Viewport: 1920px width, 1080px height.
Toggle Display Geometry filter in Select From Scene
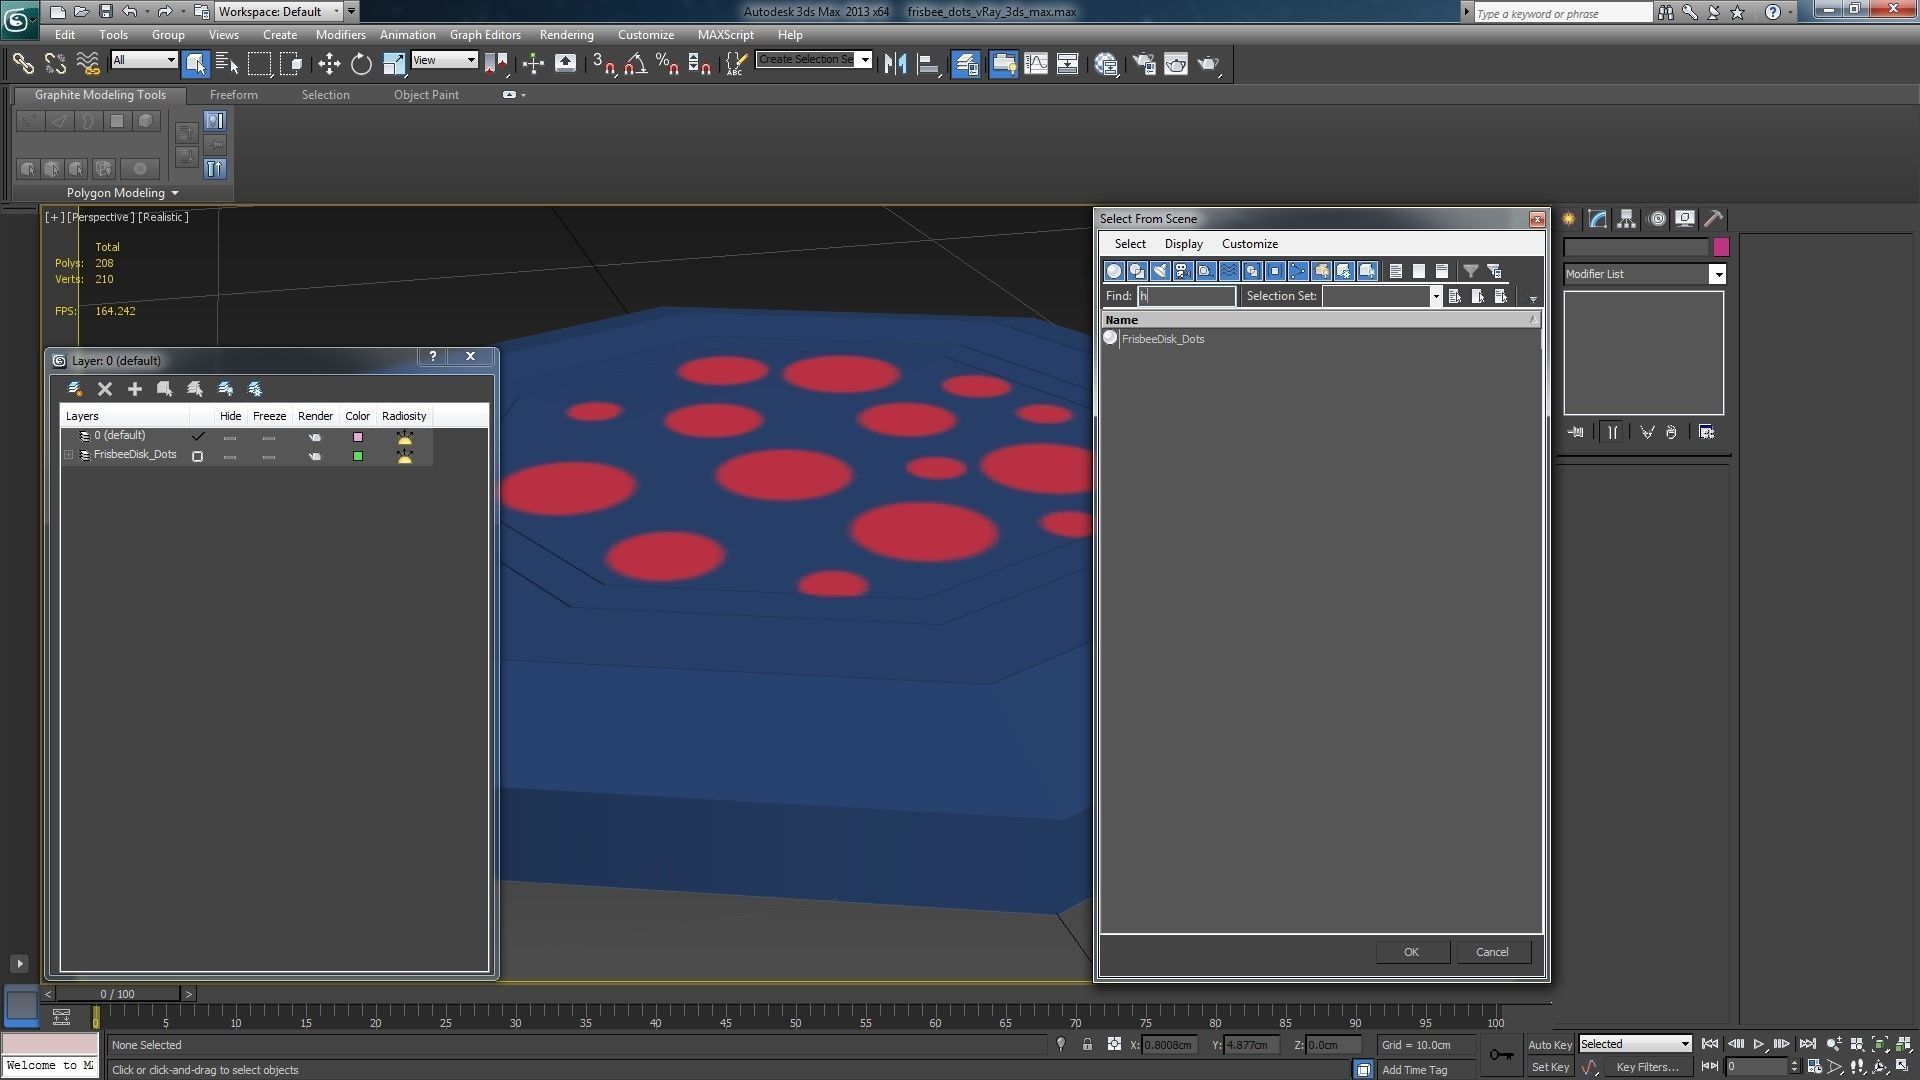click(1113, 271)
